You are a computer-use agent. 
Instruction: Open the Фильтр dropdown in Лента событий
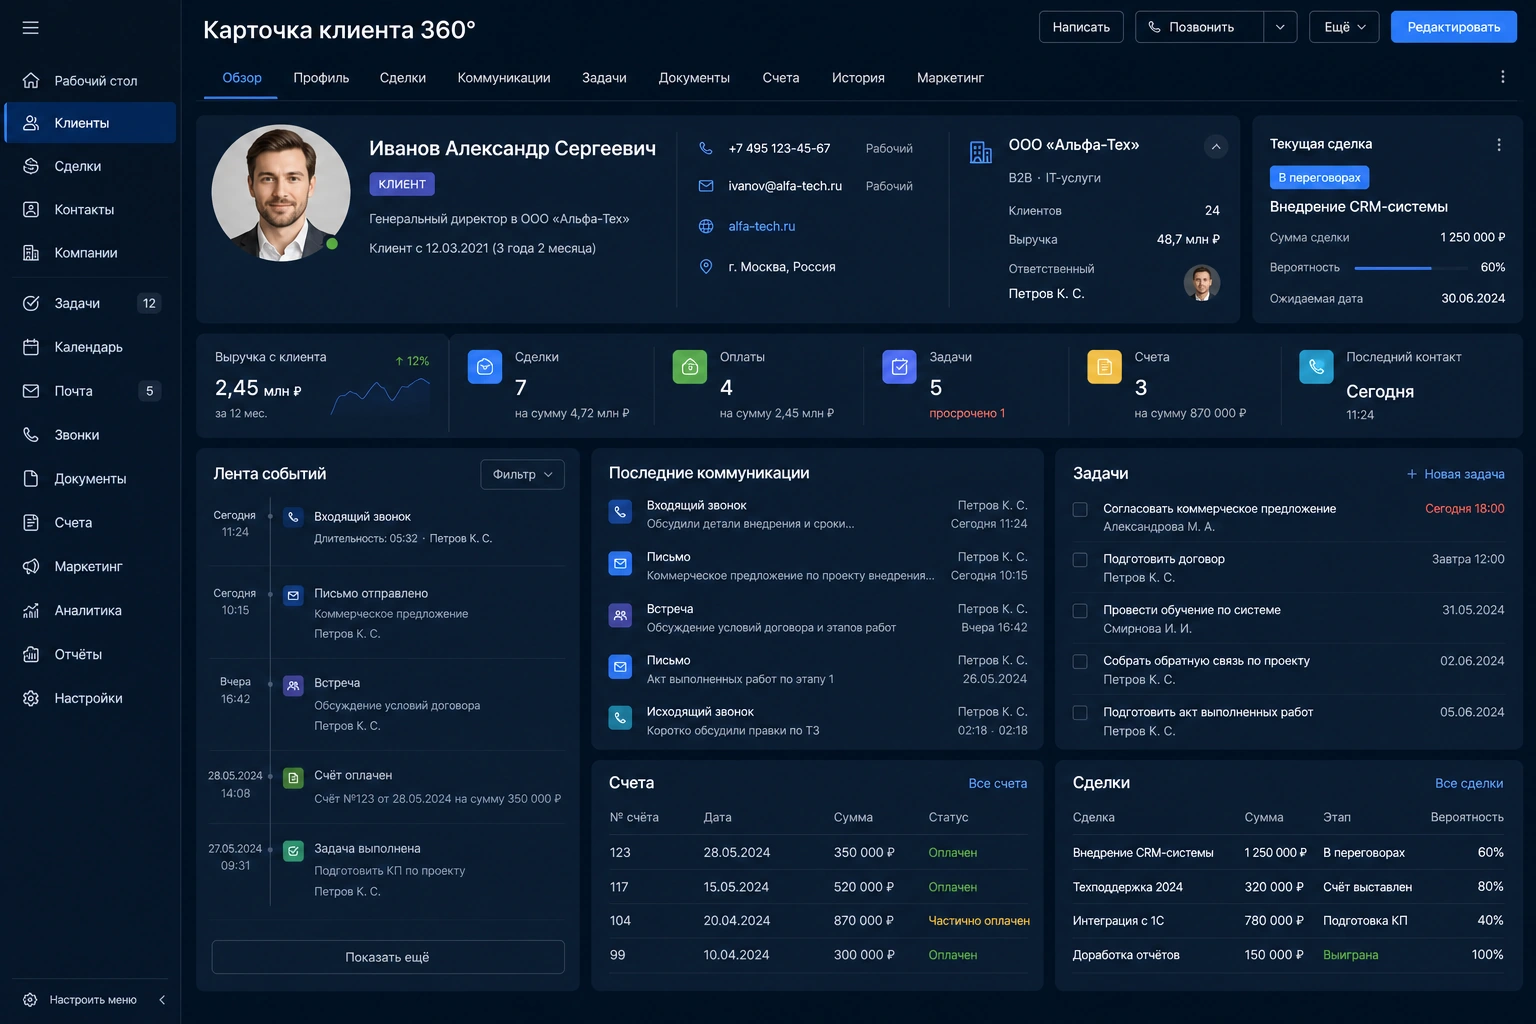coord(523,474)
